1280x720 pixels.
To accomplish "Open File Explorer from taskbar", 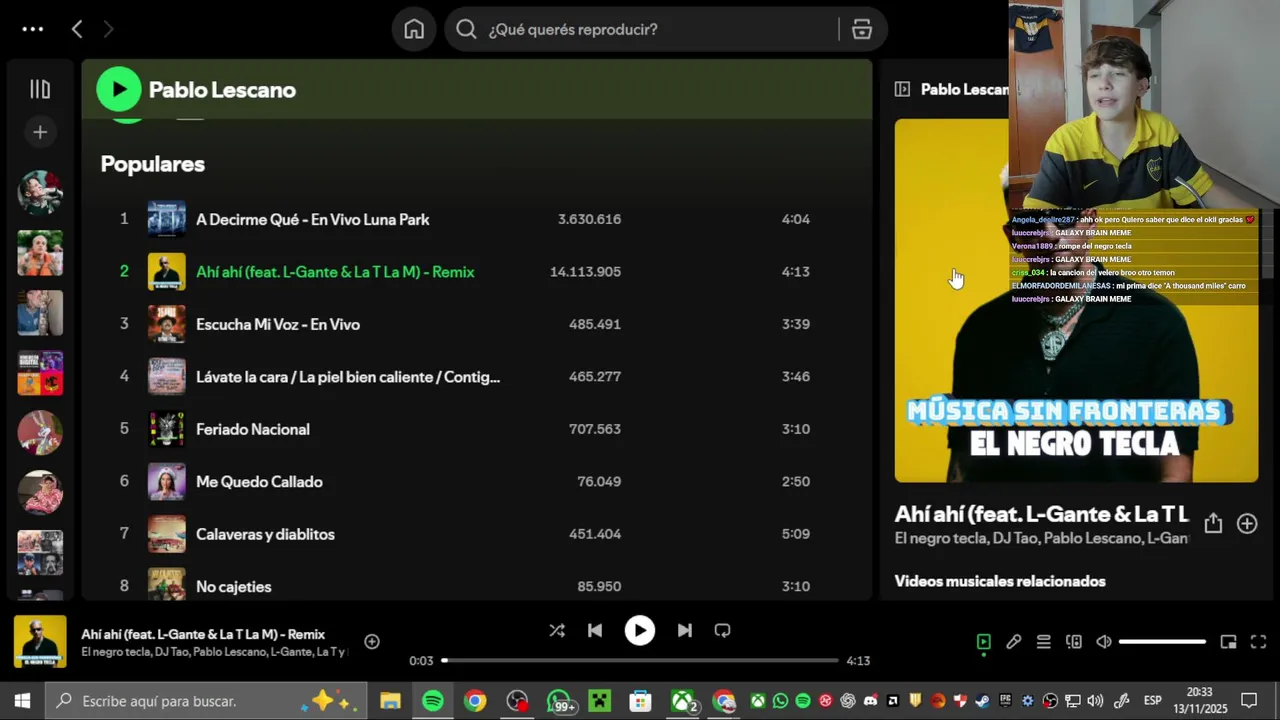I will pos(390,701).
